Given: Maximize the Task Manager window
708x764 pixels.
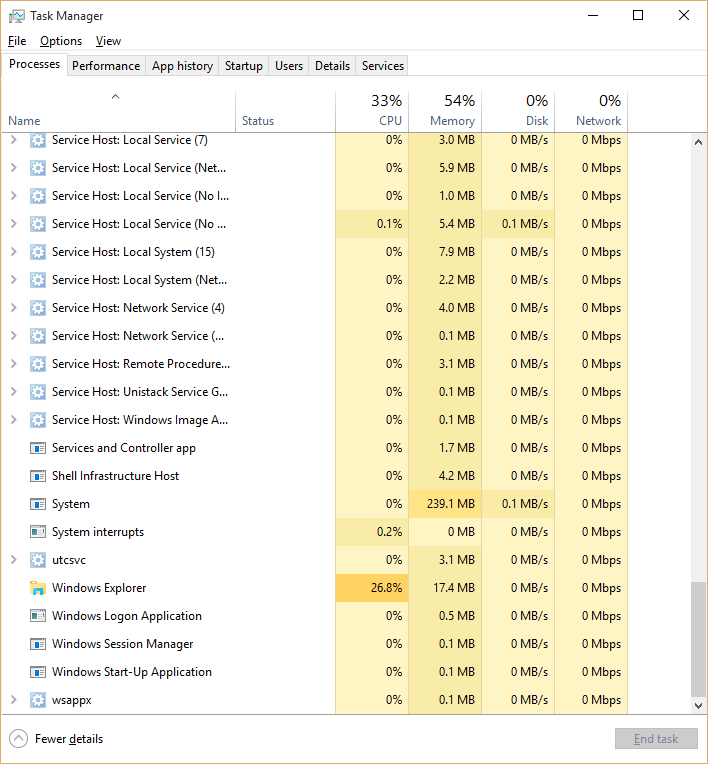Looking at the screenshot, I should [x=638, y=16].
